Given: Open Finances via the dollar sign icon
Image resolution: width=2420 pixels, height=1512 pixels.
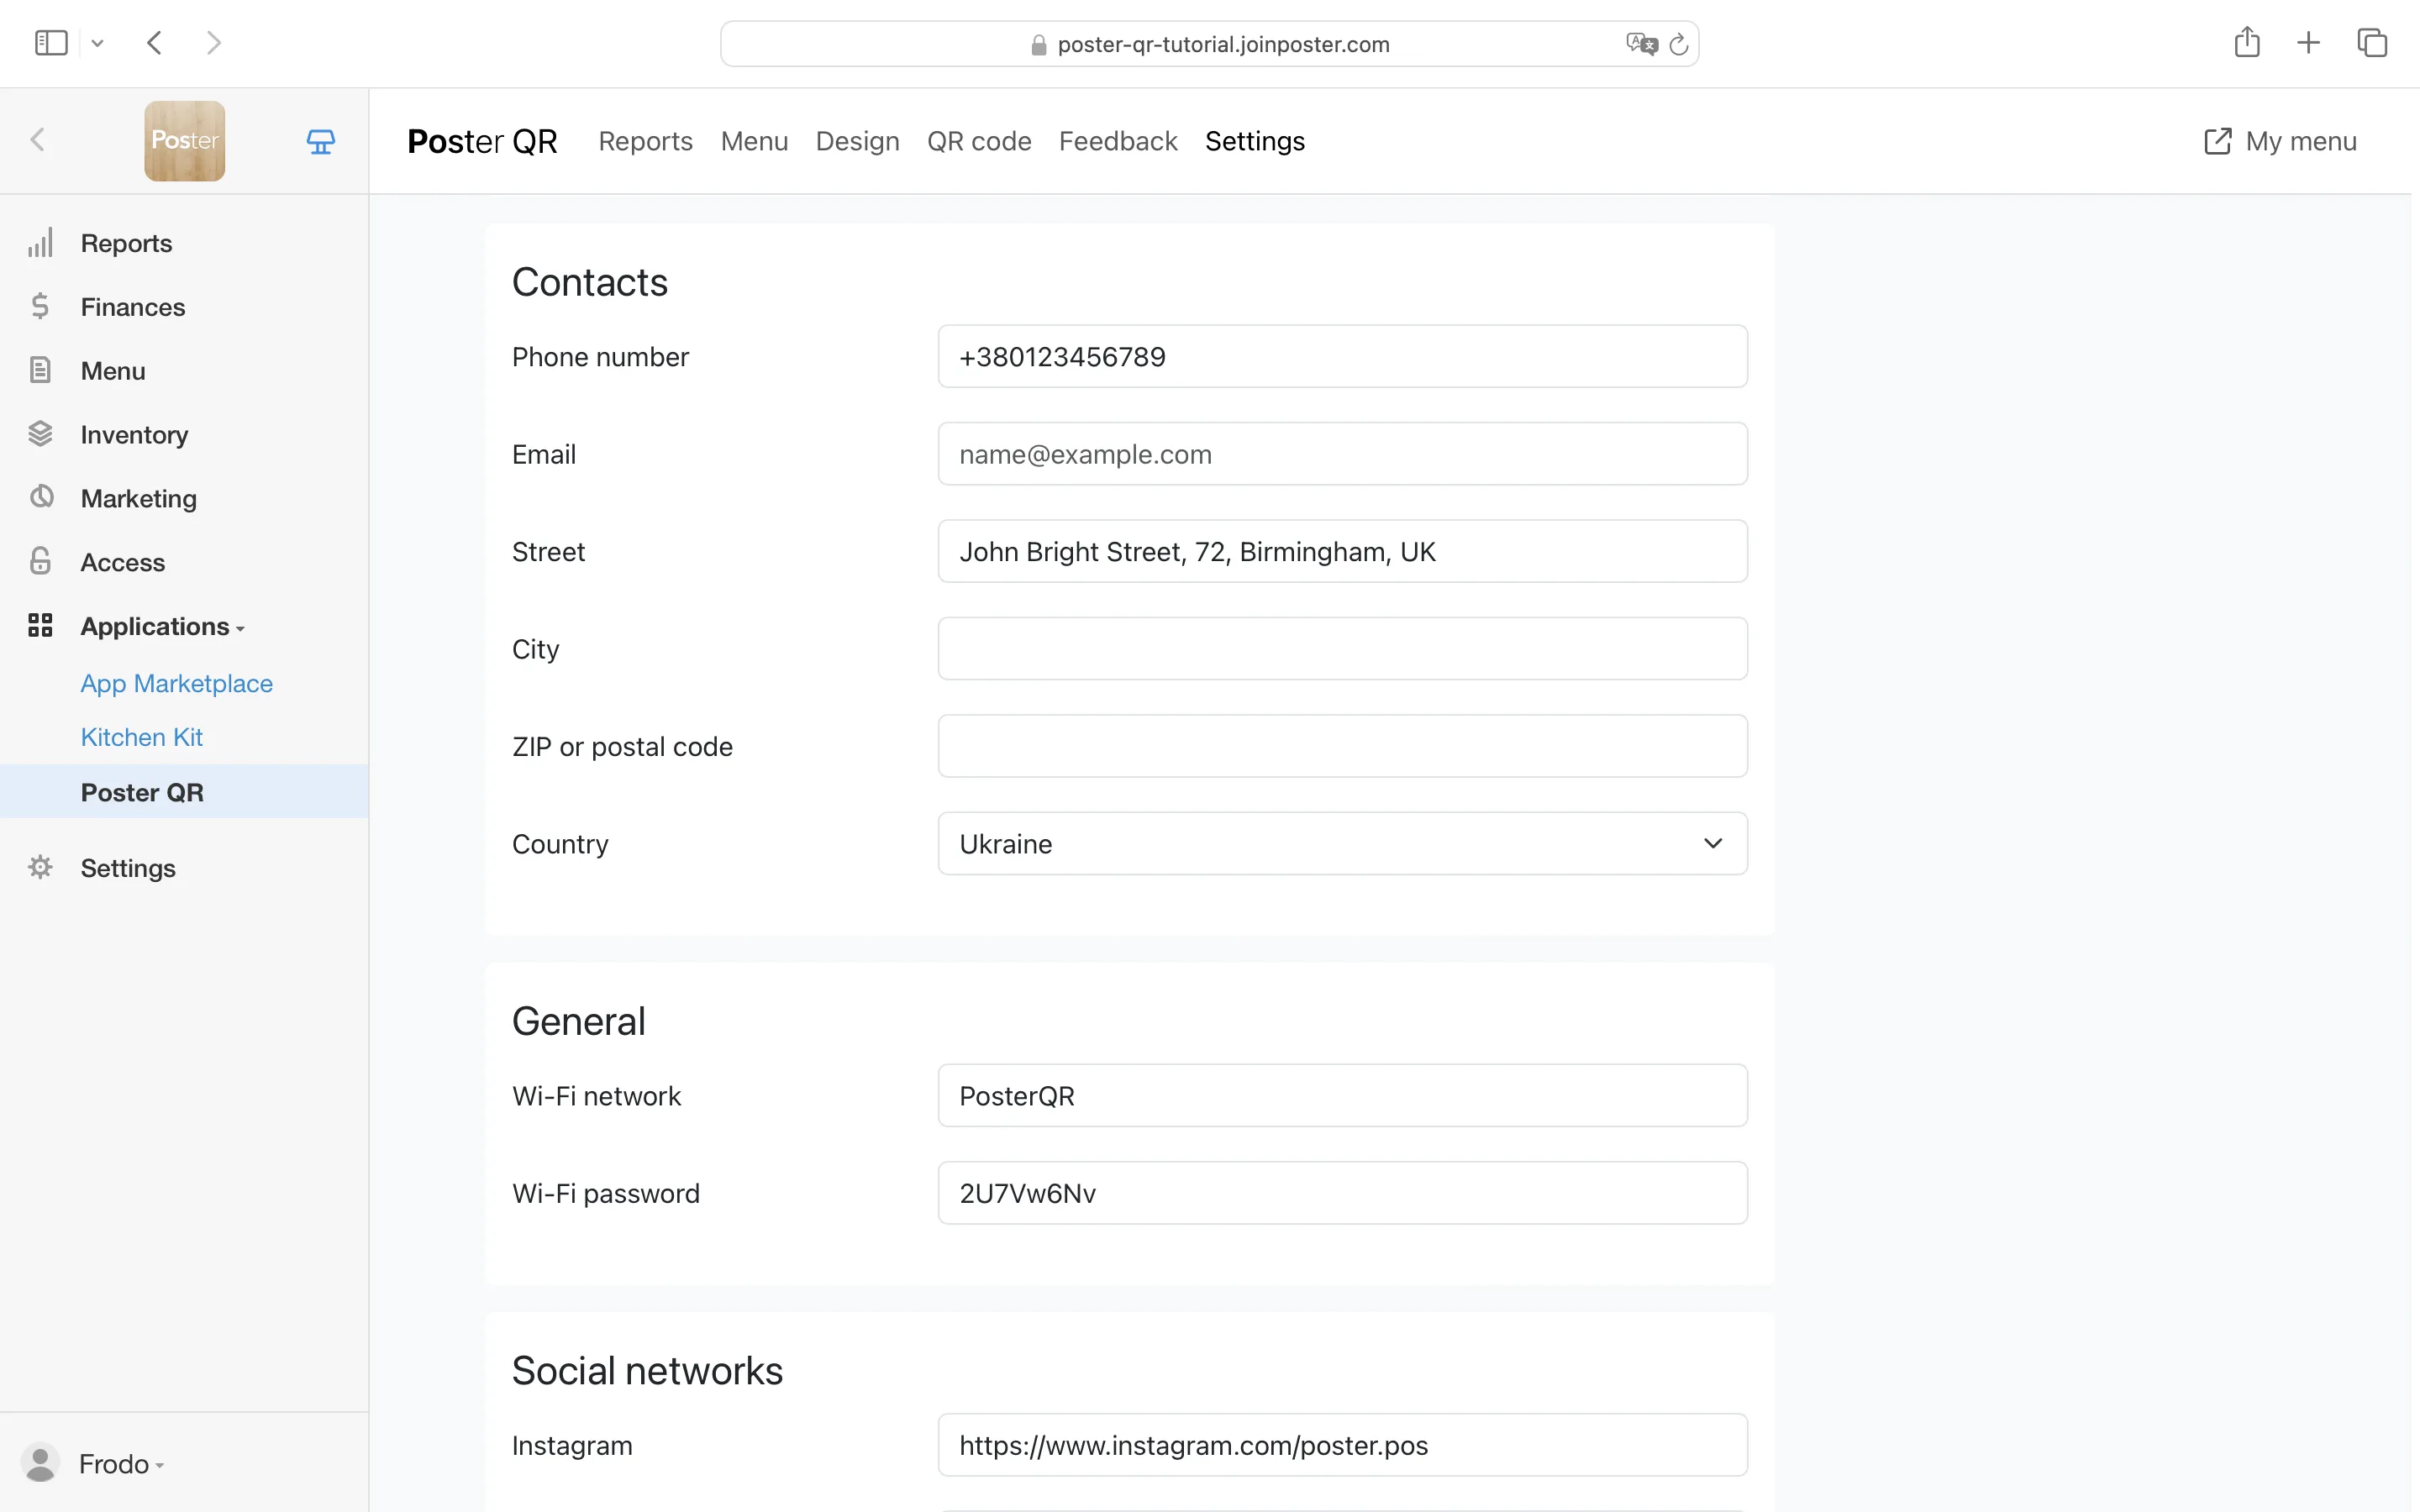Looking at the screenshot, I should 40,306.
